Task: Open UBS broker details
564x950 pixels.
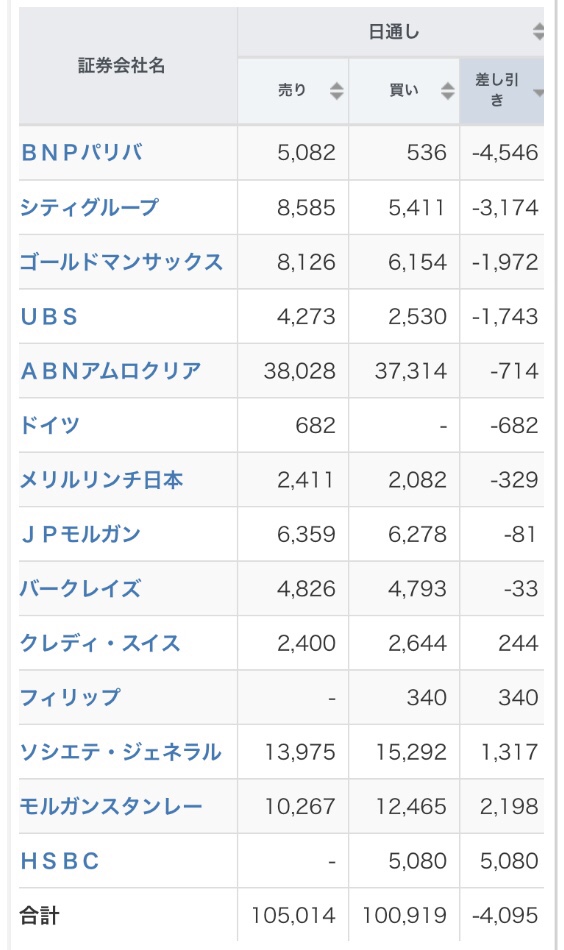Action: [x=50, y=316]
